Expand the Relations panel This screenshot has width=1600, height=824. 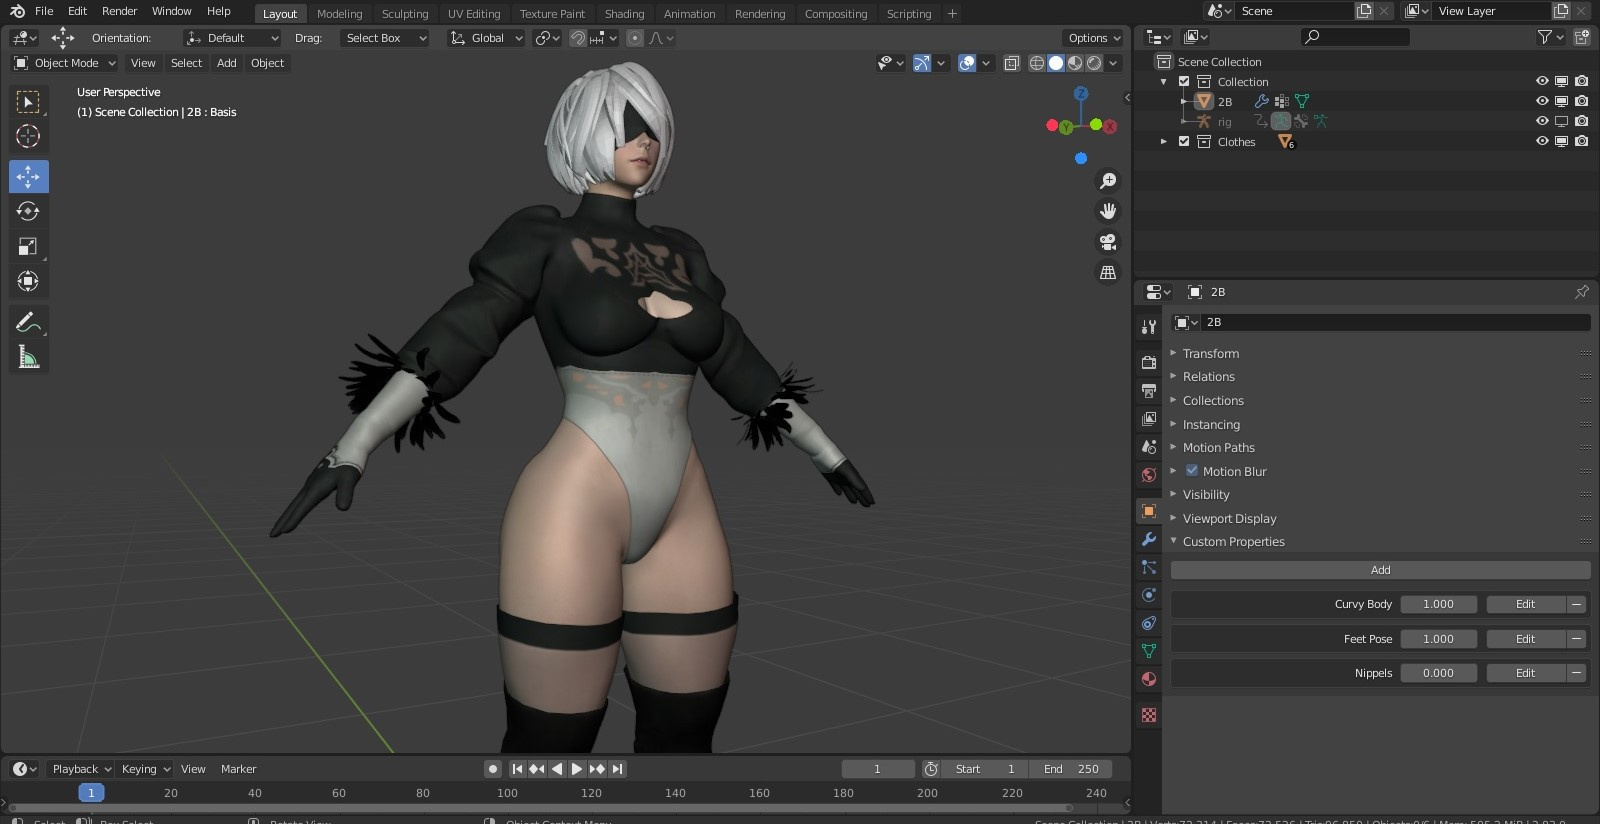pos(1208,377)
